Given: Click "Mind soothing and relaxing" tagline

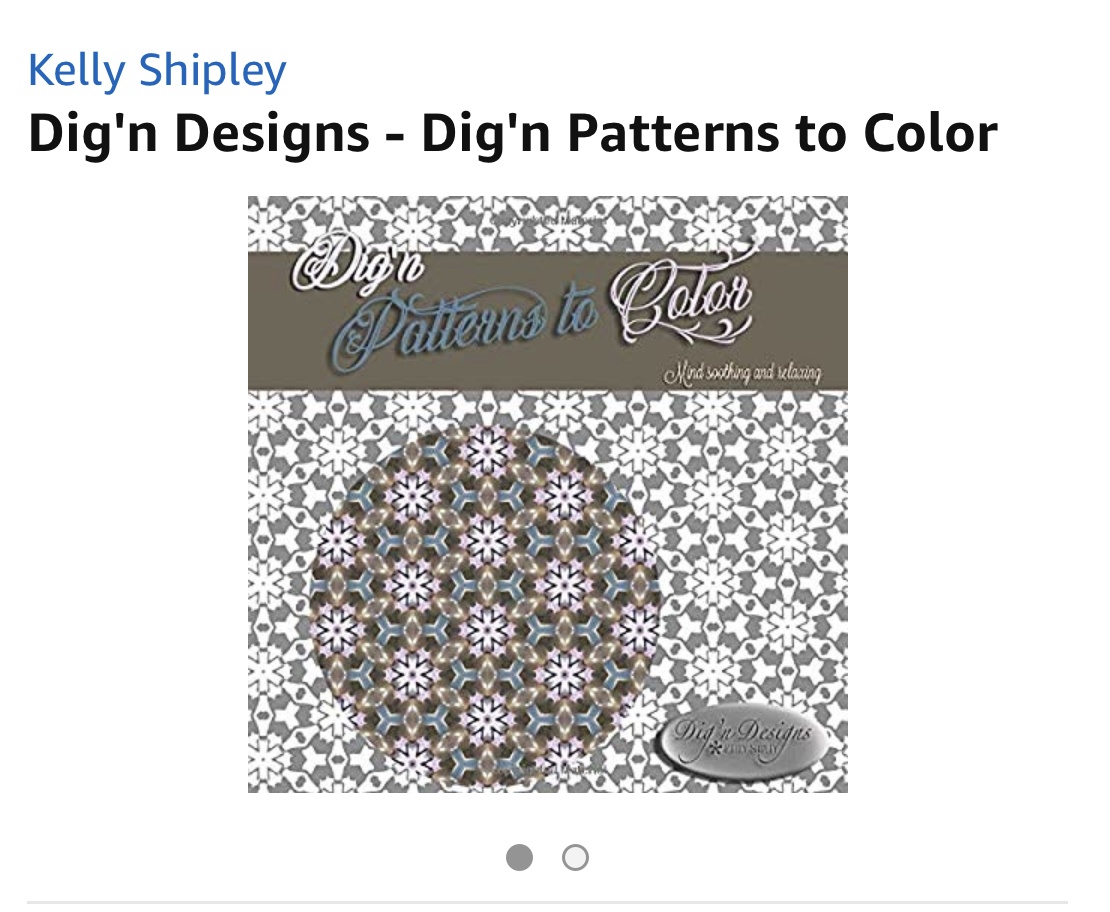Looking at the screenshot, I should 743,372.
